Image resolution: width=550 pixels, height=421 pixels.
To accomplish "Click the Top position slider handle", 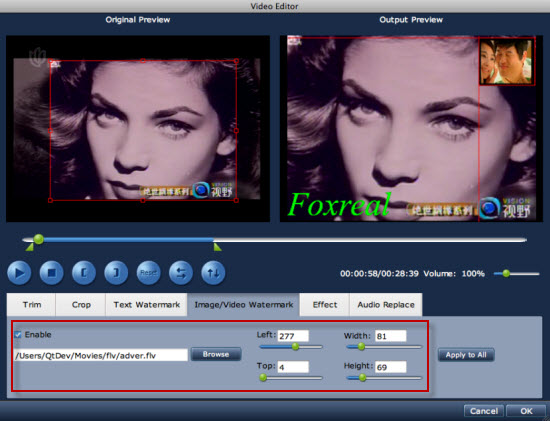I will (263, 377).
